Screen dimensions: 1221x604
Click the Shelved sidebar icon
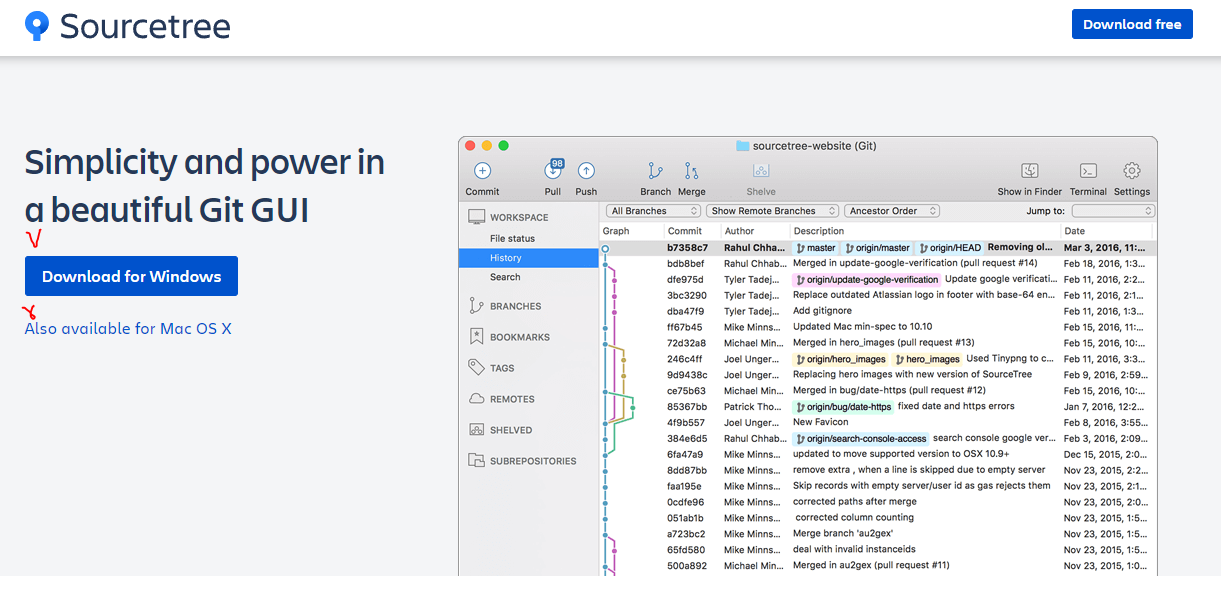476,430
